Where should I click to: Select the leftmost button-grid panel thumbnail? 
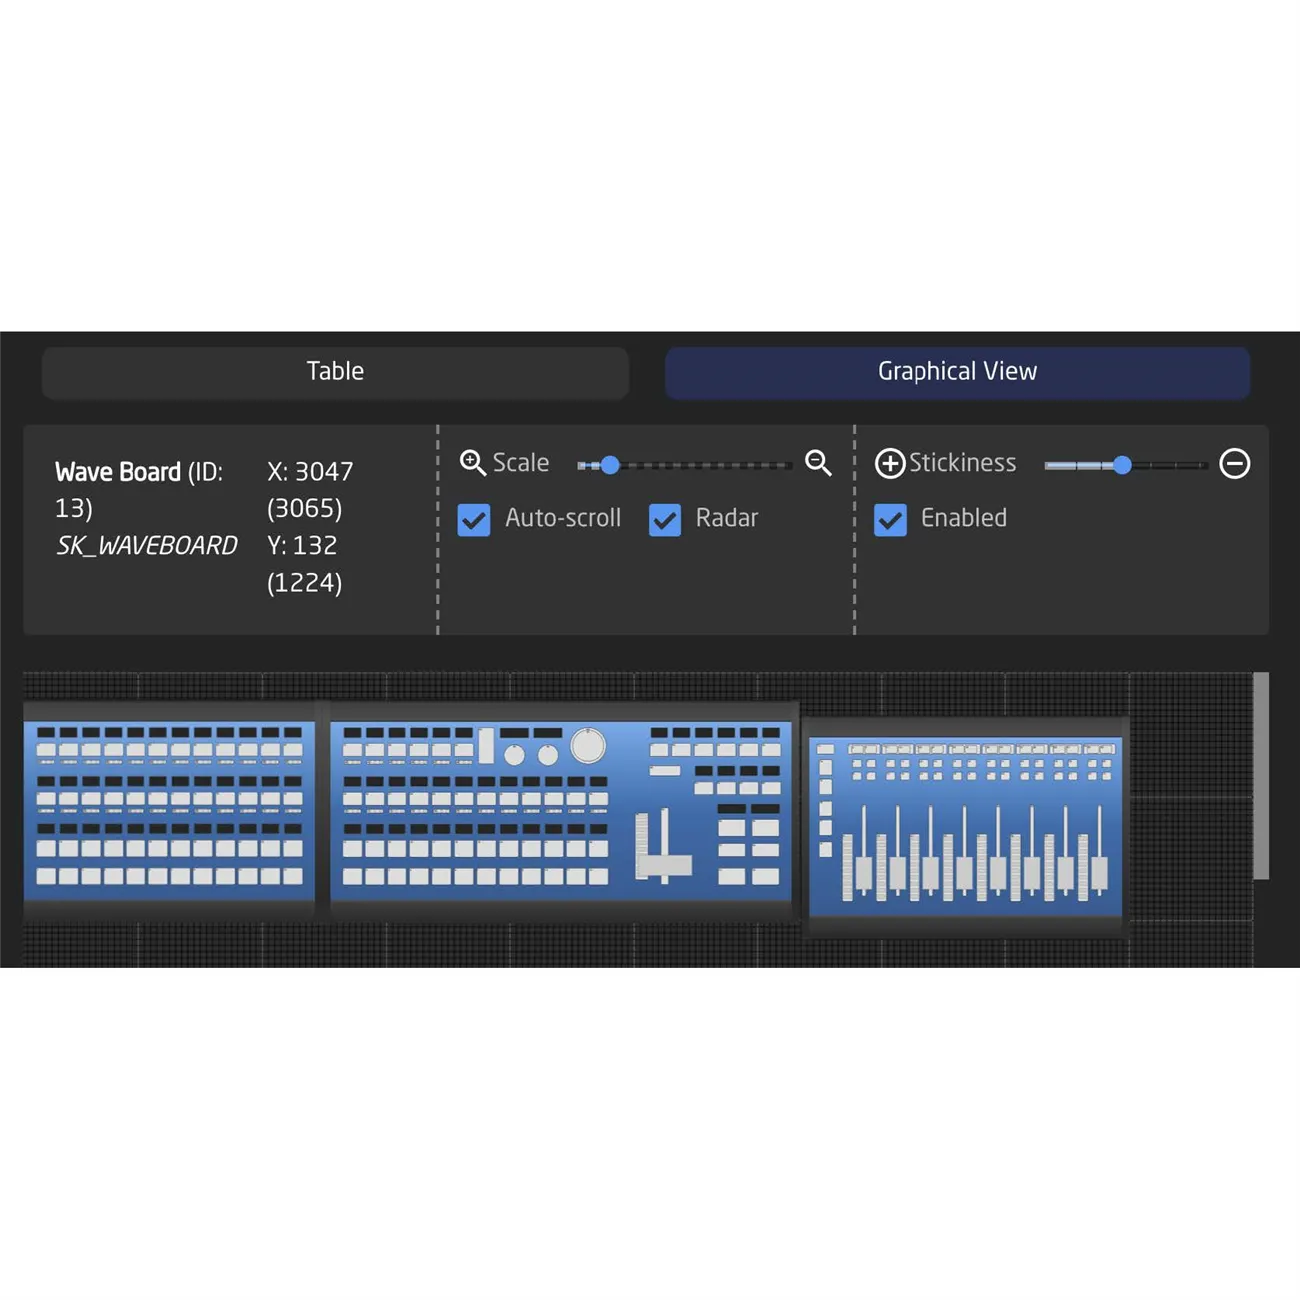pyautogui.click(x=169, y=809)
